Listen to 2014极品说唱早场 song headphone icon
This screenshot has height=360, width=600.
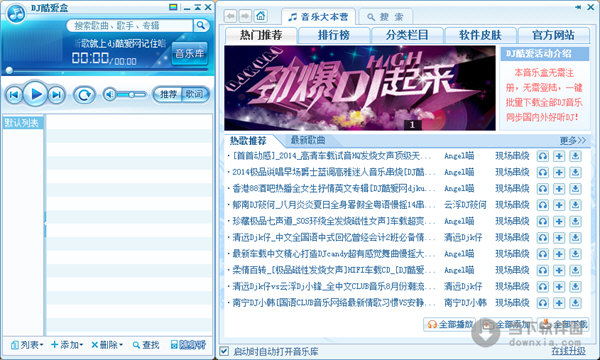543,172
